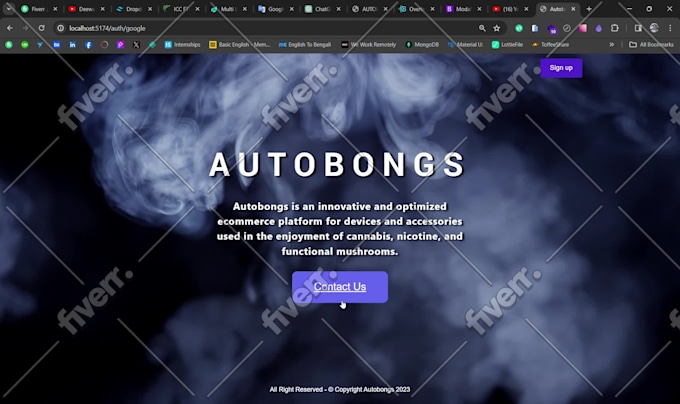Click the copyright Autobongs 2023 footer text
The image size is (680, 404).
[340, 389]
